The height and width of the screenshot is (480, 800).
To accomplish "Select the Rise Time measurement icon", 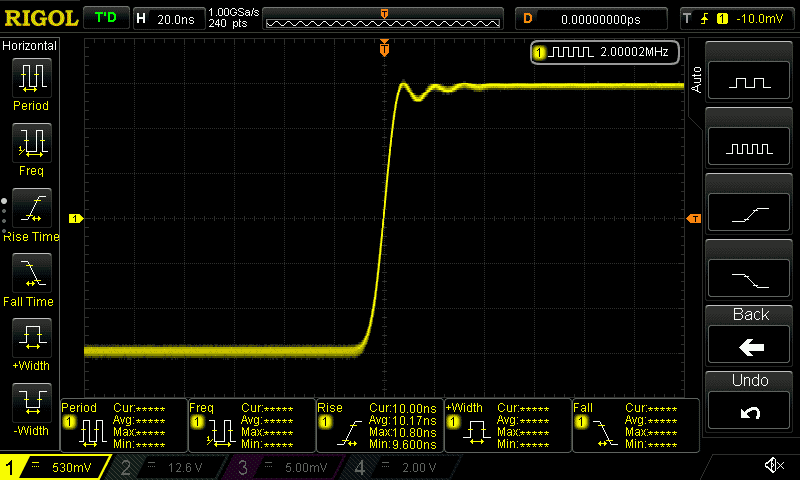I will click(32, 208).
